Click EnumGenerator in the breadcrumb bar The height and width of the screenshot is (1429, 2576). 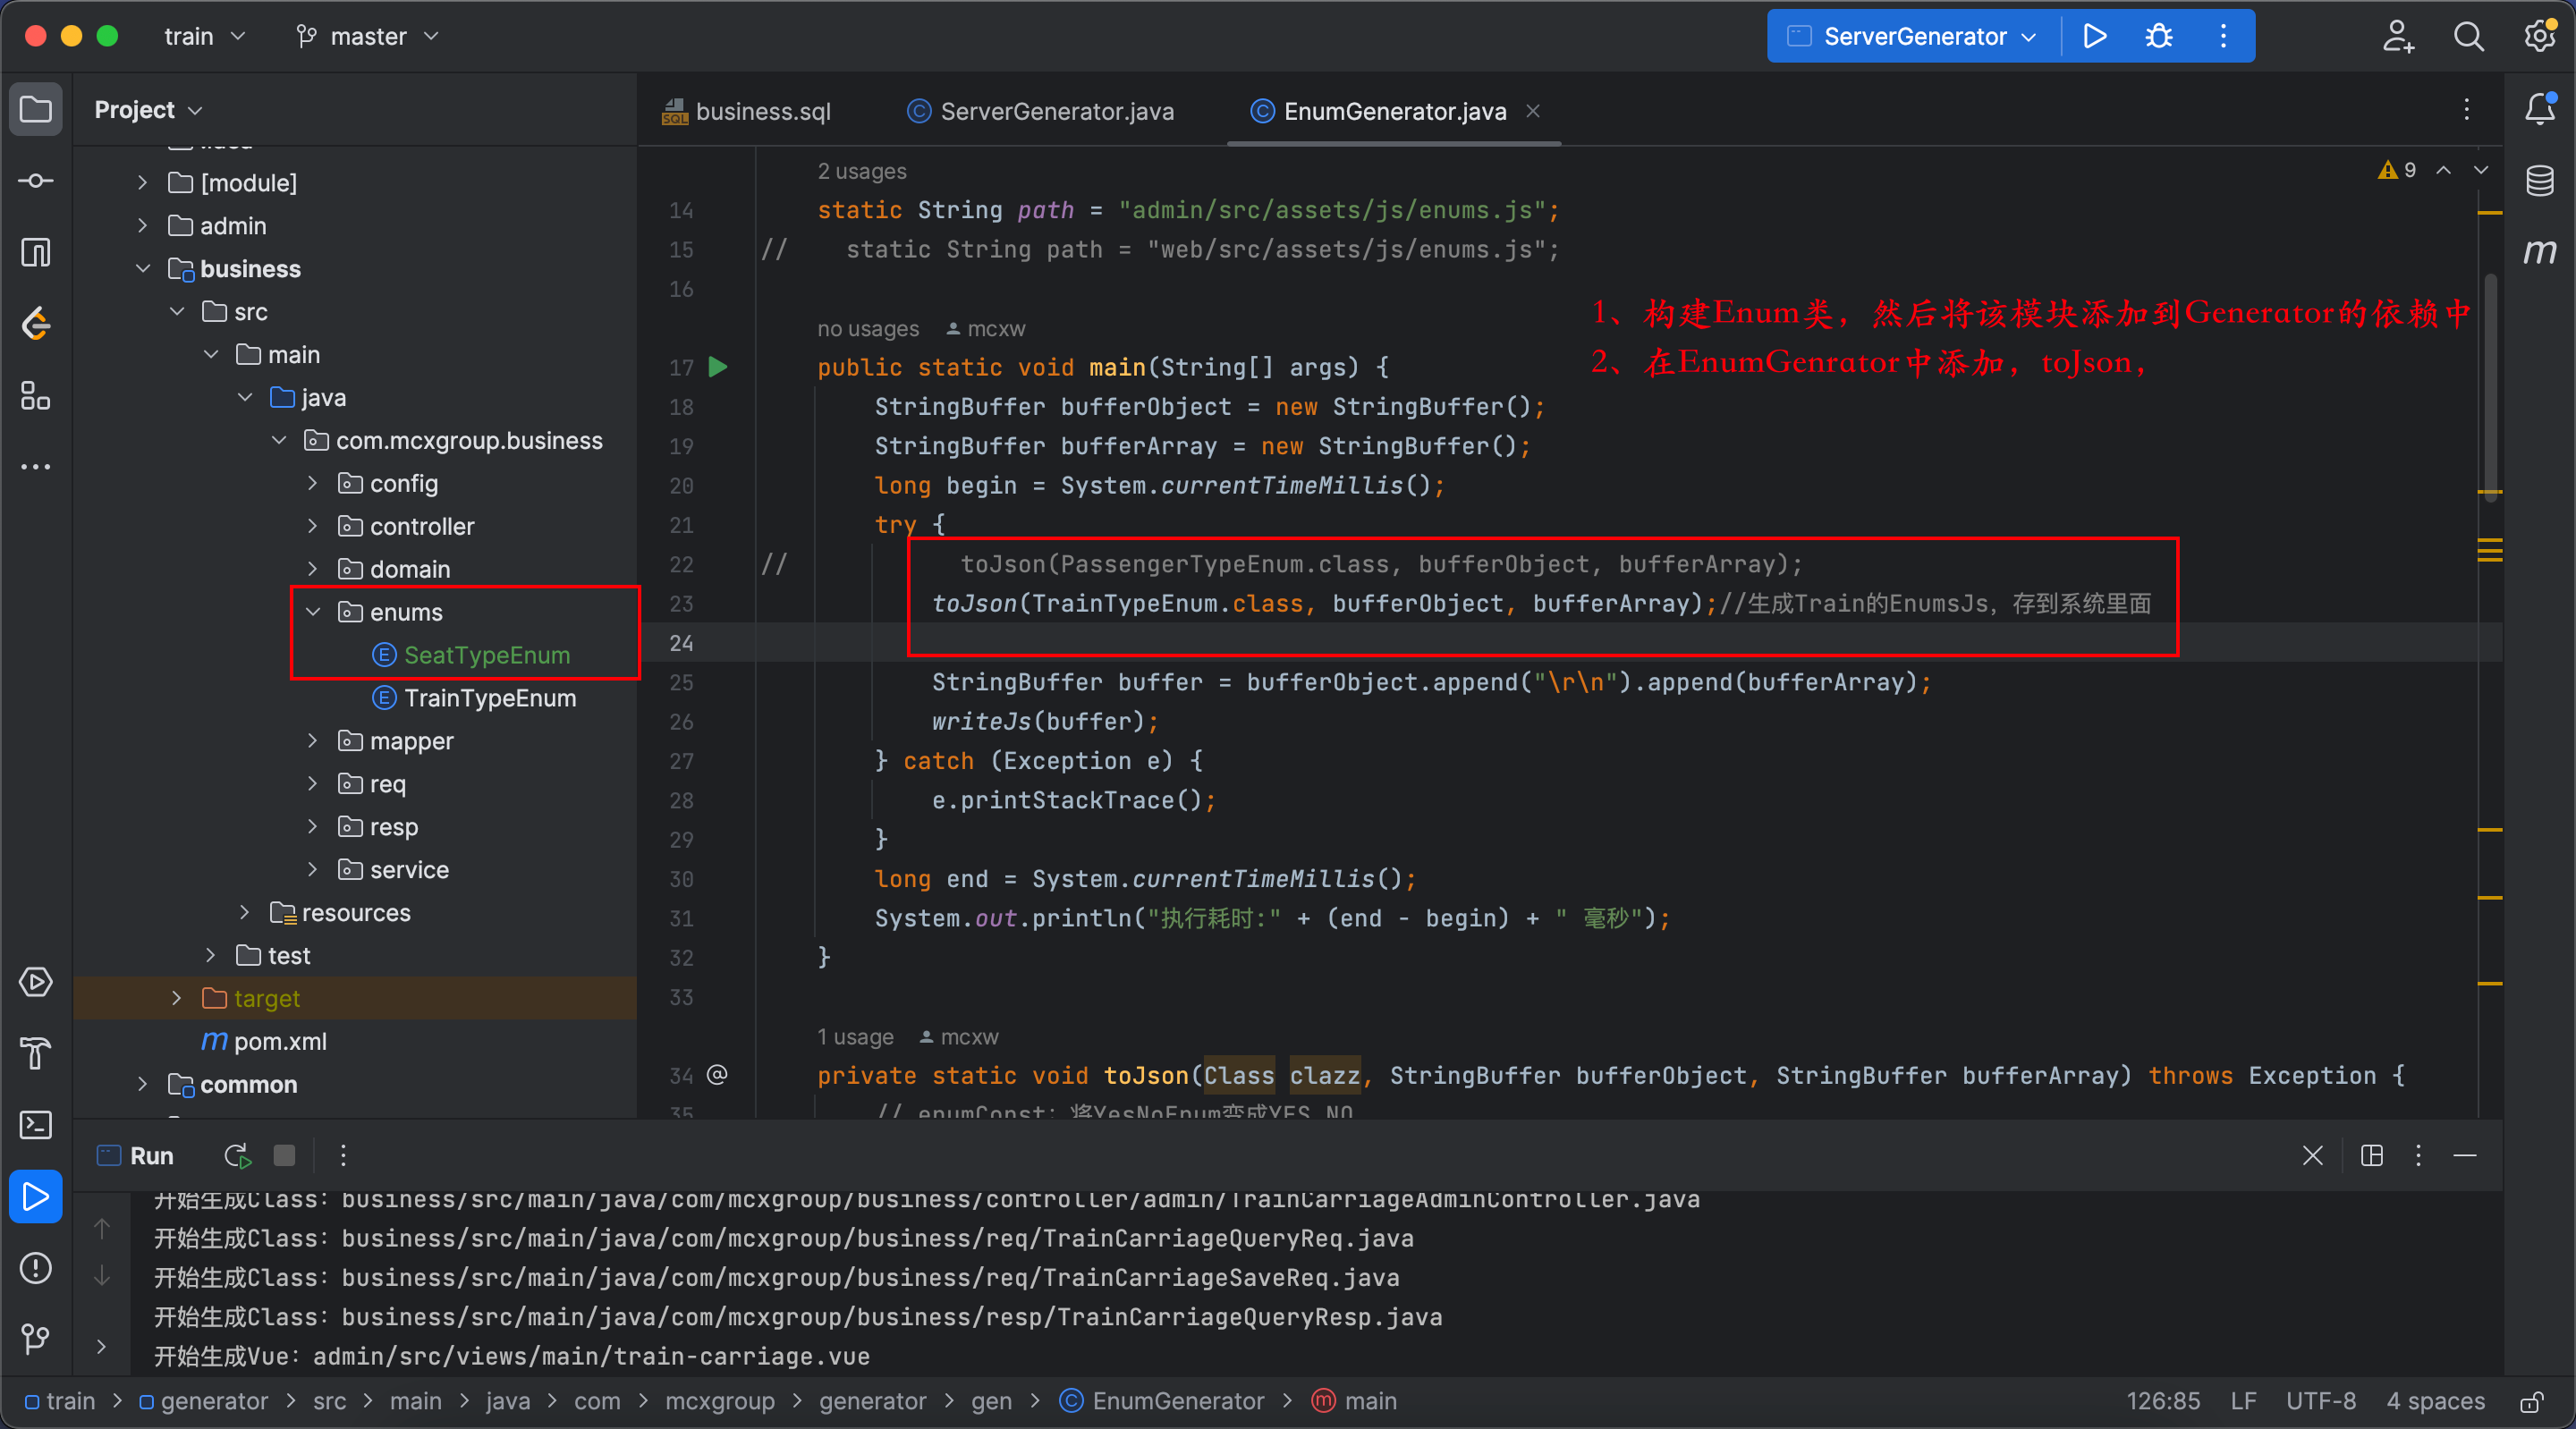click(1177, 1401)
